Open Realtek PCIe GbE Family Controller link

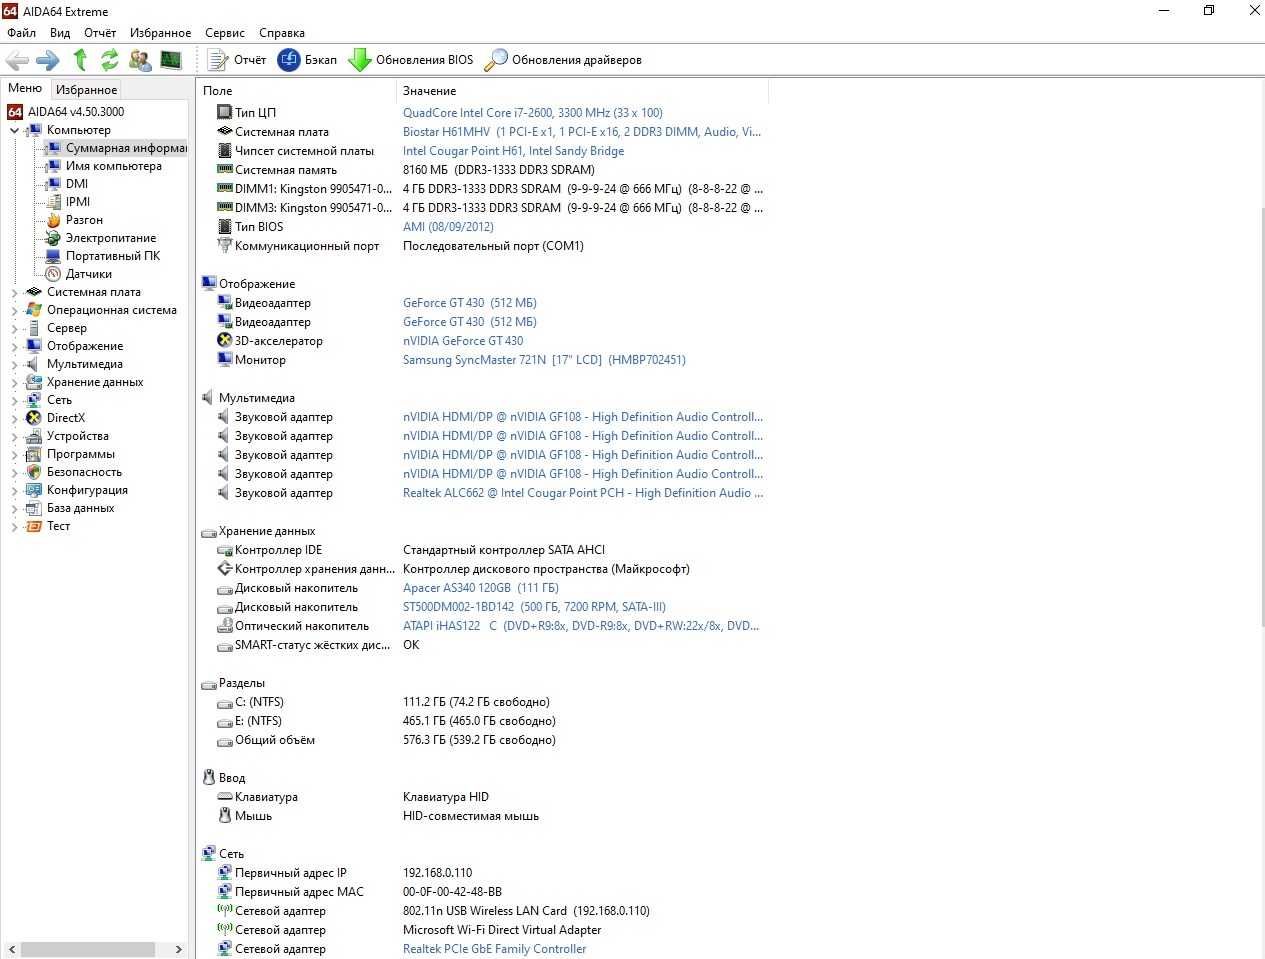(494, 949)
